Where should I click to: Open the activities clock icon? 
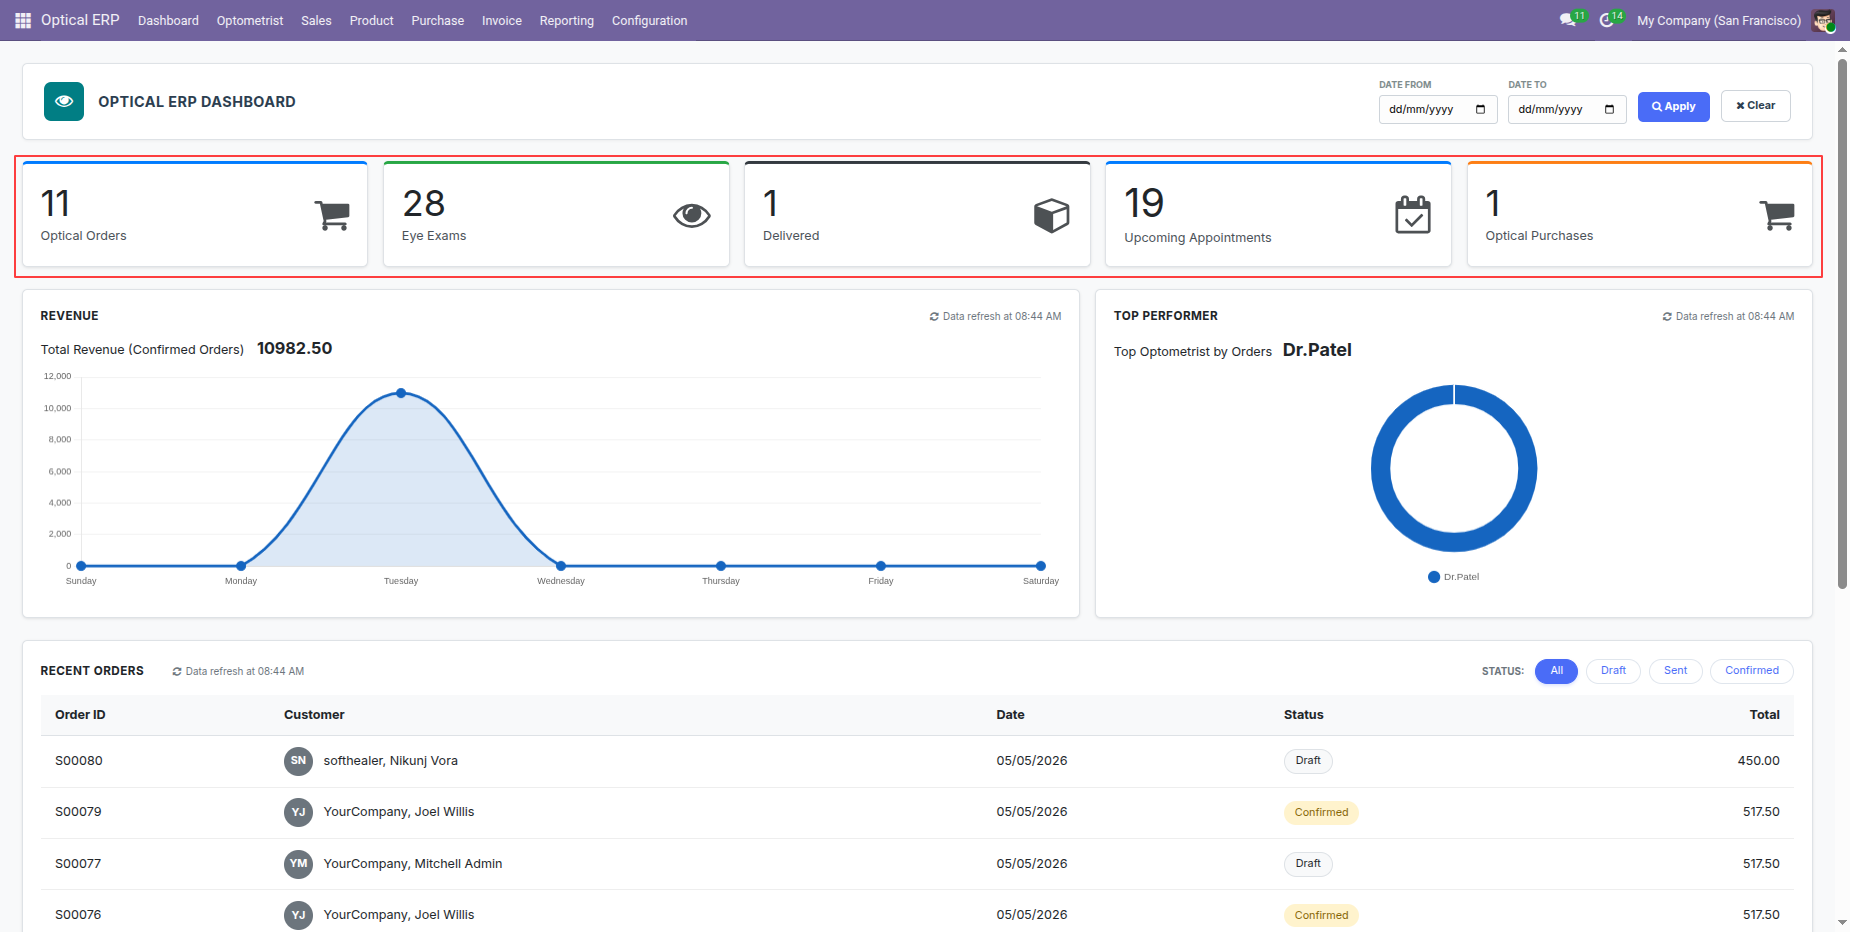pos(1606,20)
